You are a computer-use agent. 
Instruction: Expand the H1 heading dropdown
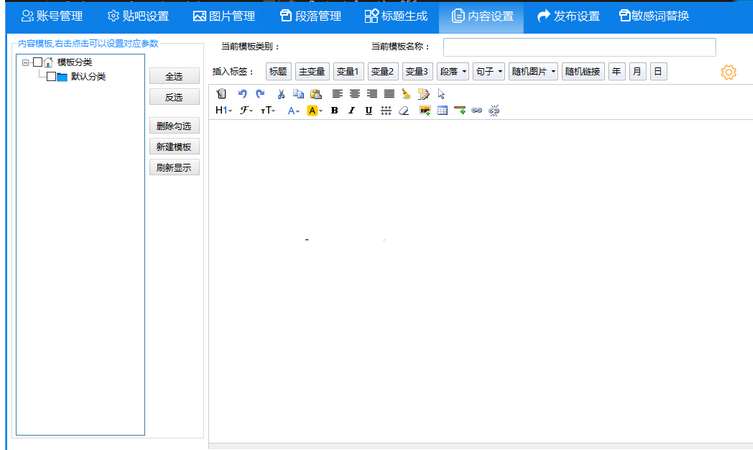pos(223,110)
